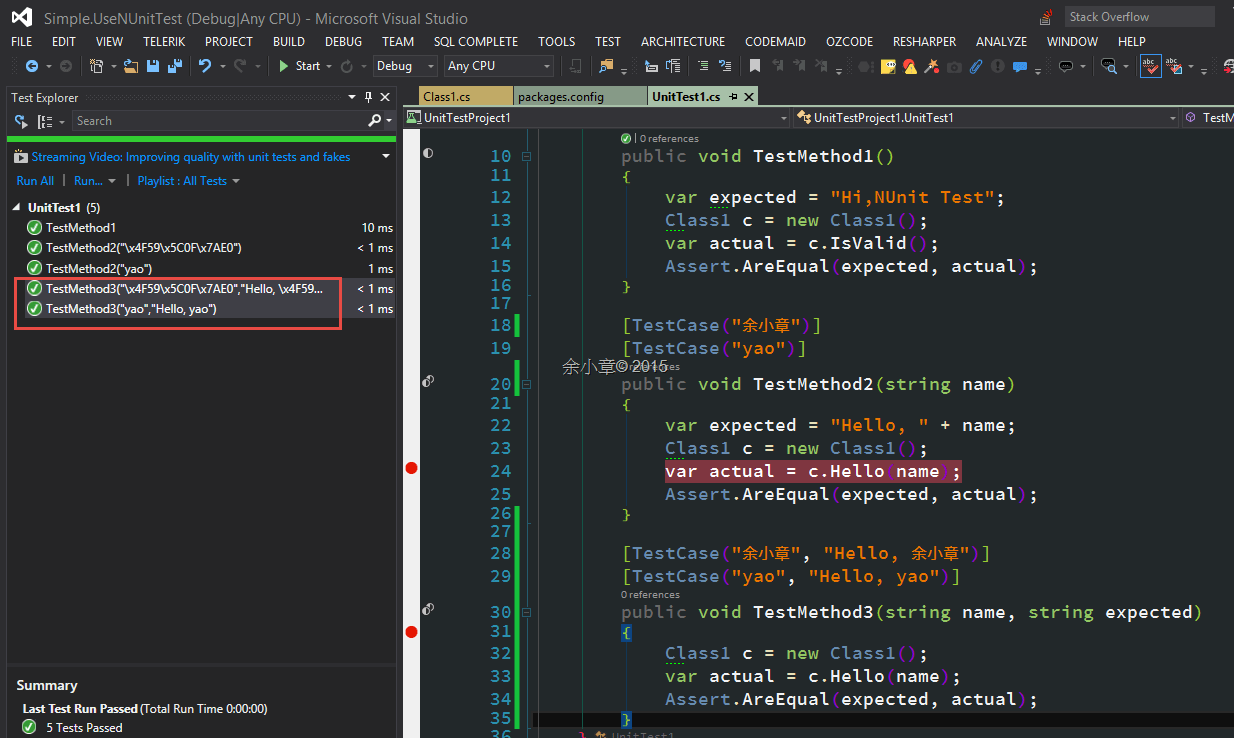
Task: Collapse the UnitTest1 test group
Action: (x=17, y=208)
